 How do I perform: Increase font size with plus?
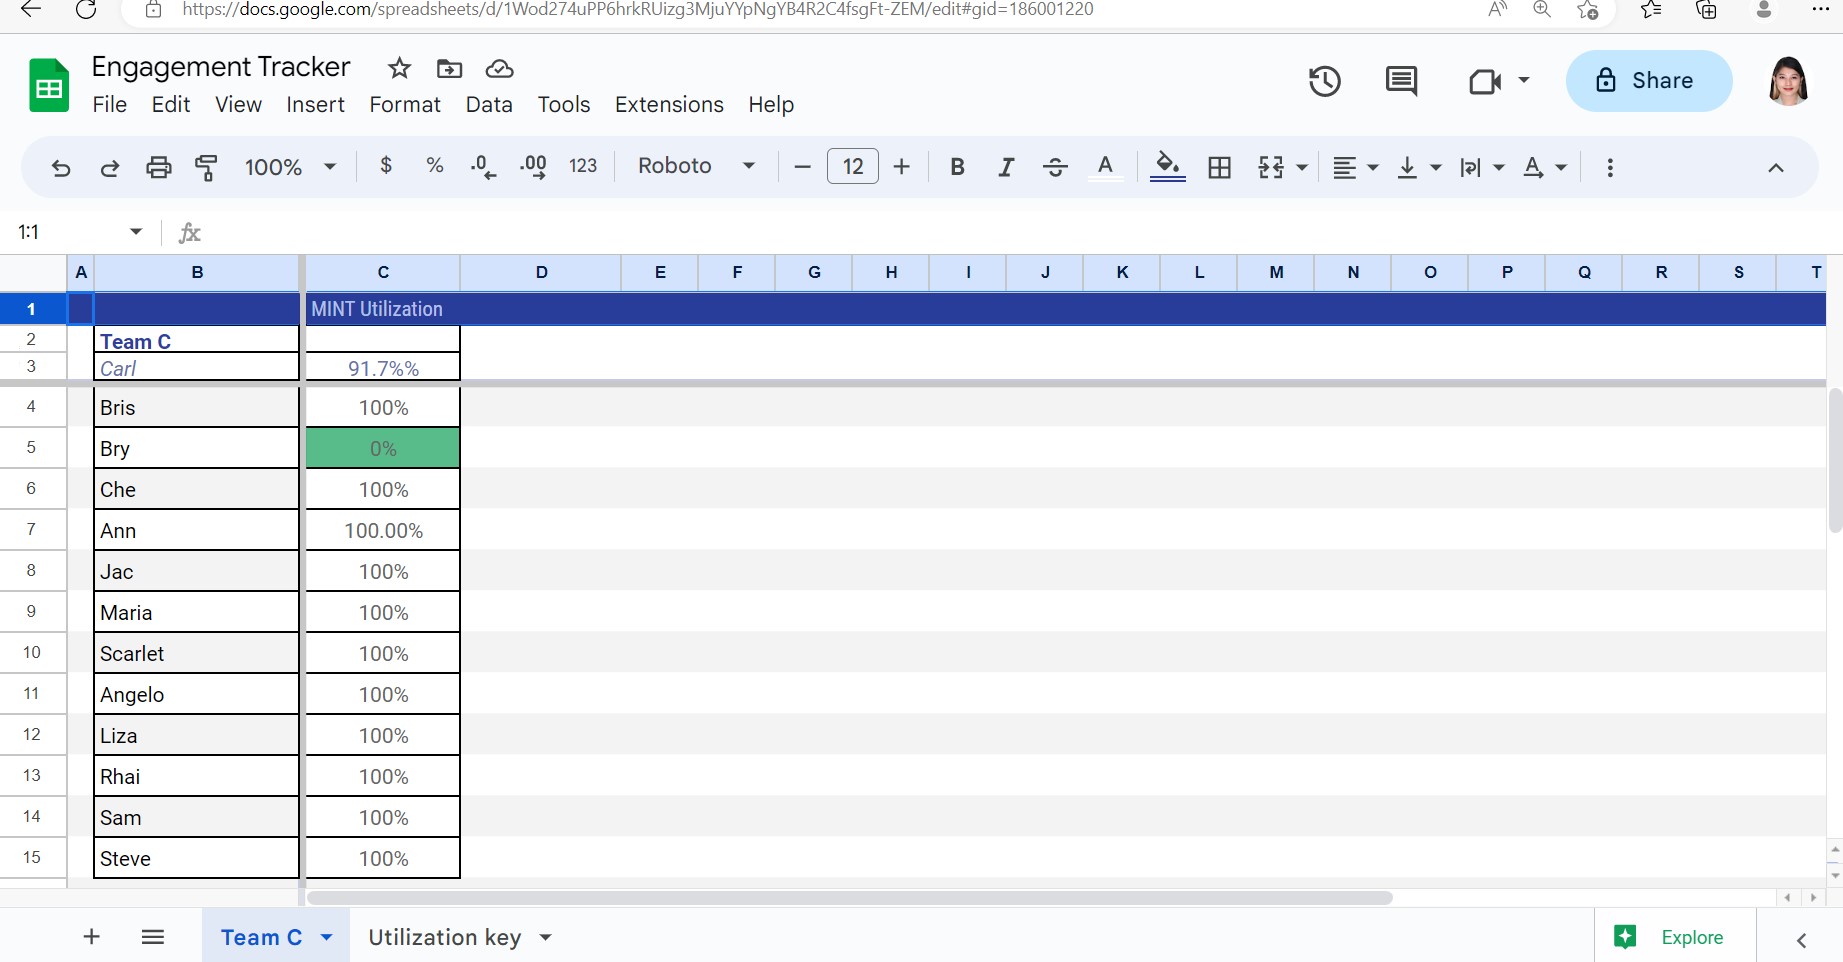pos(901,167)
